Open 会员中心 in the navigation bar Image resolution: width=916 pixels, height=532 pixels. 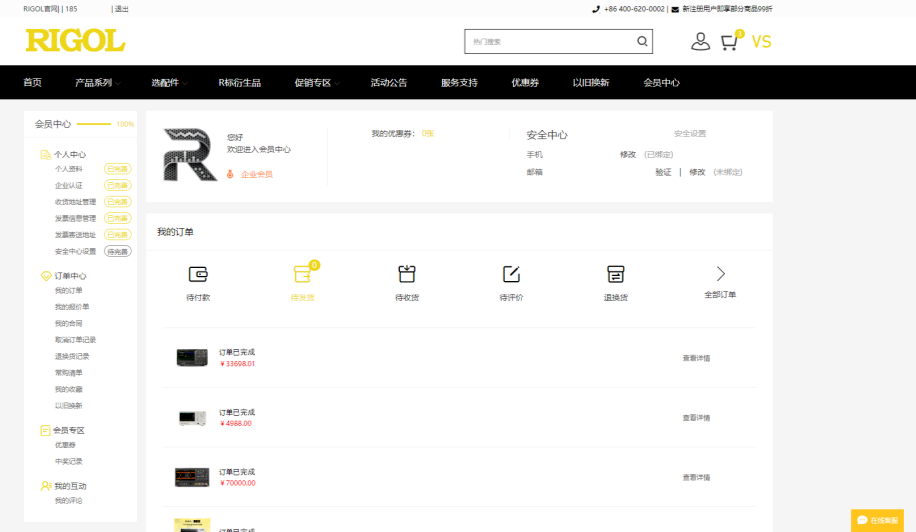point(661,83)
